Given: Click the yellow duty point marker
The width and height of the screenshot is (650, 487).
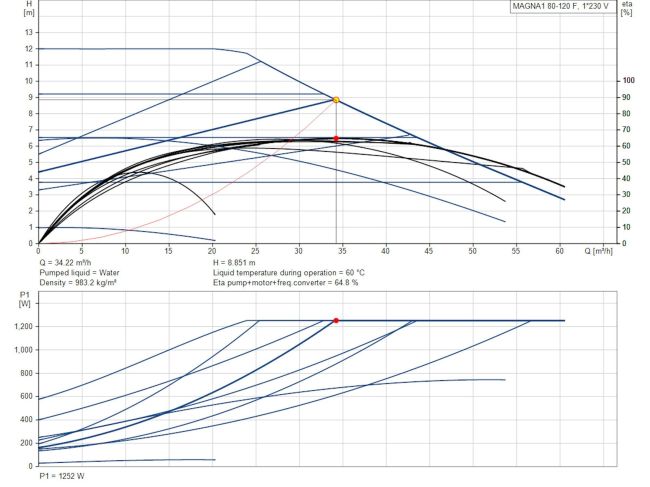Looking at the screenshot, I should (x=336, y=100).
